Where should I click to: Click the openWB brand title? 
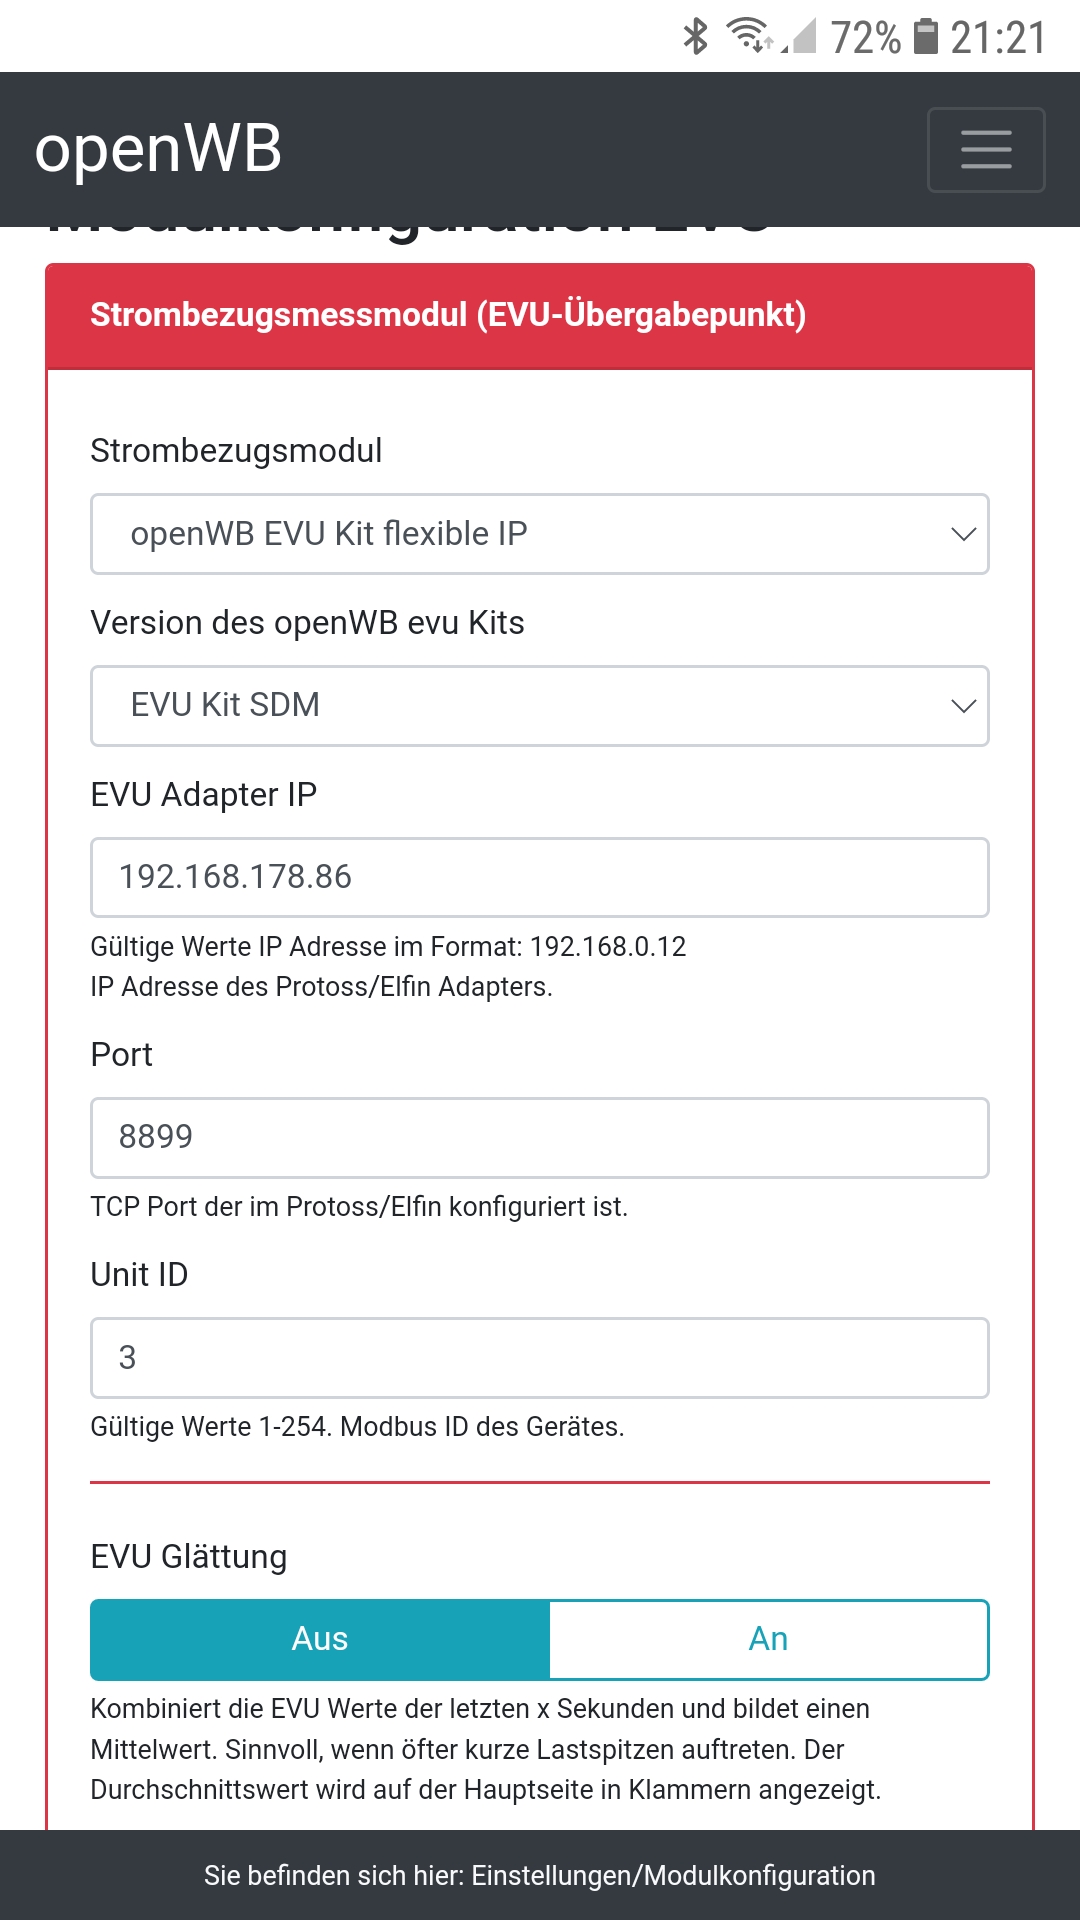(x=158, y=150)
